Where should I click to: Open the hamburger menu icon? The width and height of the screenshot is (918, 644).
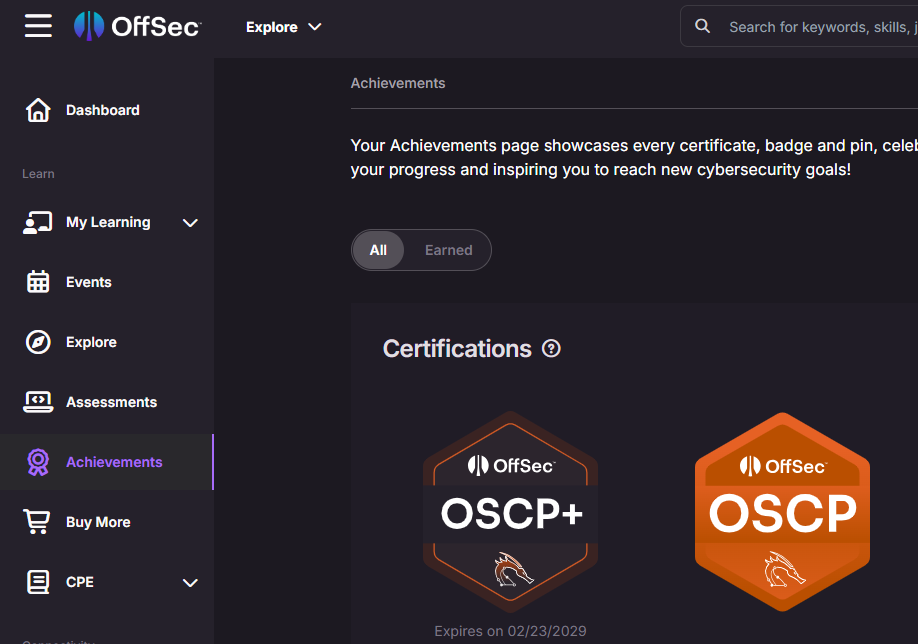click(38, 26)
